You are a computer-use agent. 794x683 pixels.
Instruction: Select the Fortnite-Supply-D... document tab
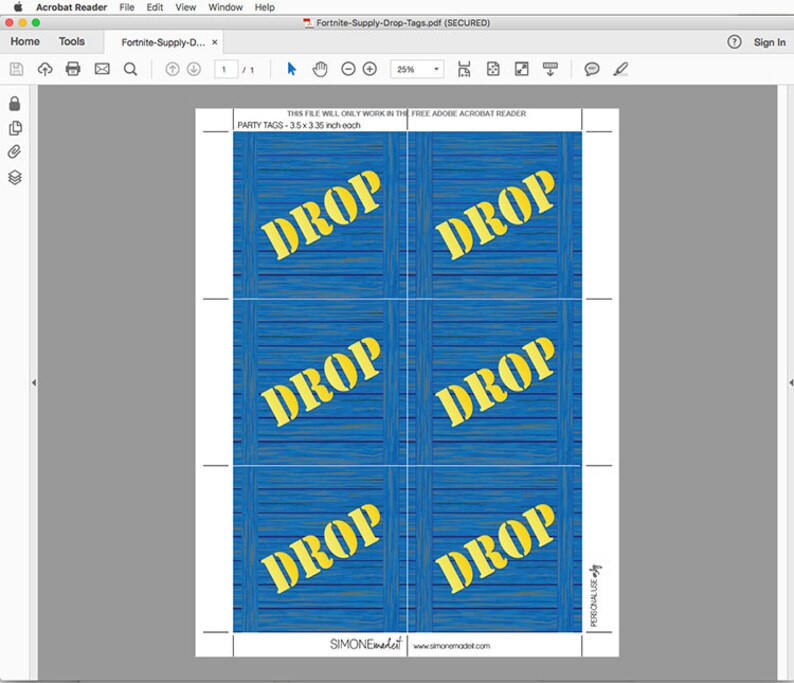pyautogui.click(x=163, y=43)
